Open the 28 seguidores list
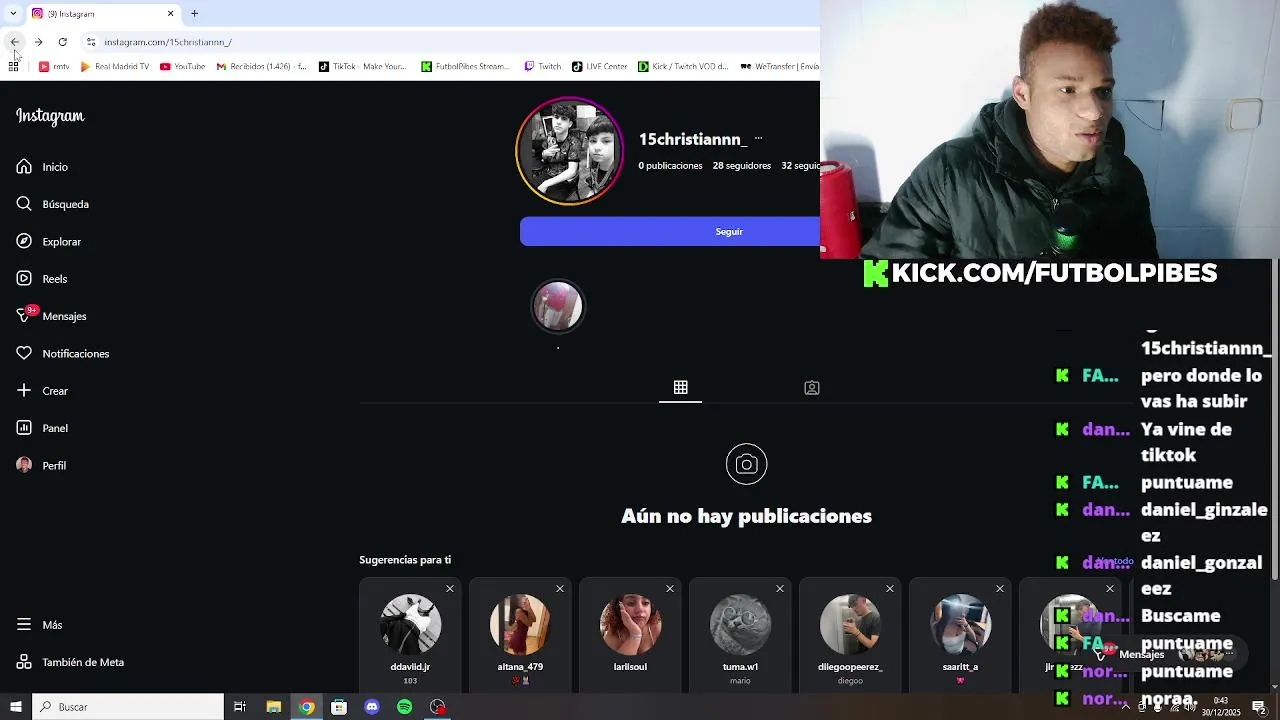 (742, 166)
